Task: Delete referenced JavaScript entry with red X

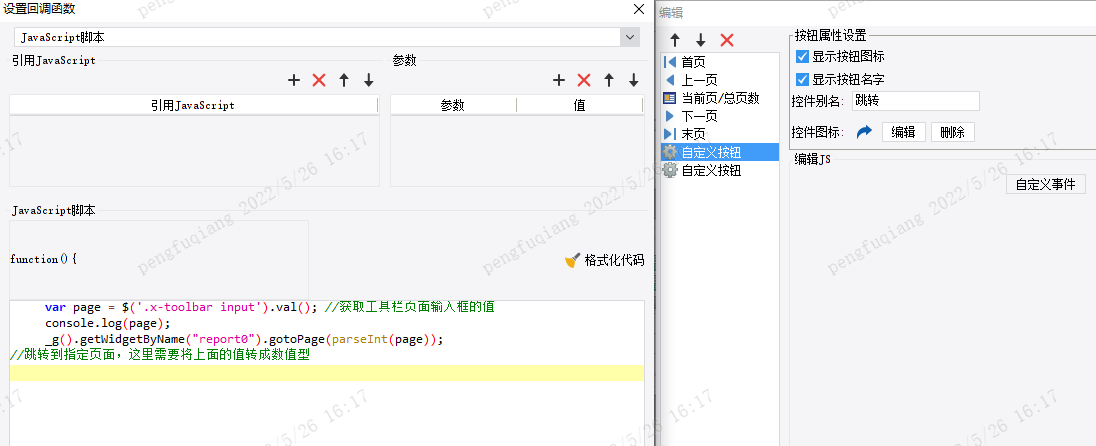Action: click(x=319, y=80)
